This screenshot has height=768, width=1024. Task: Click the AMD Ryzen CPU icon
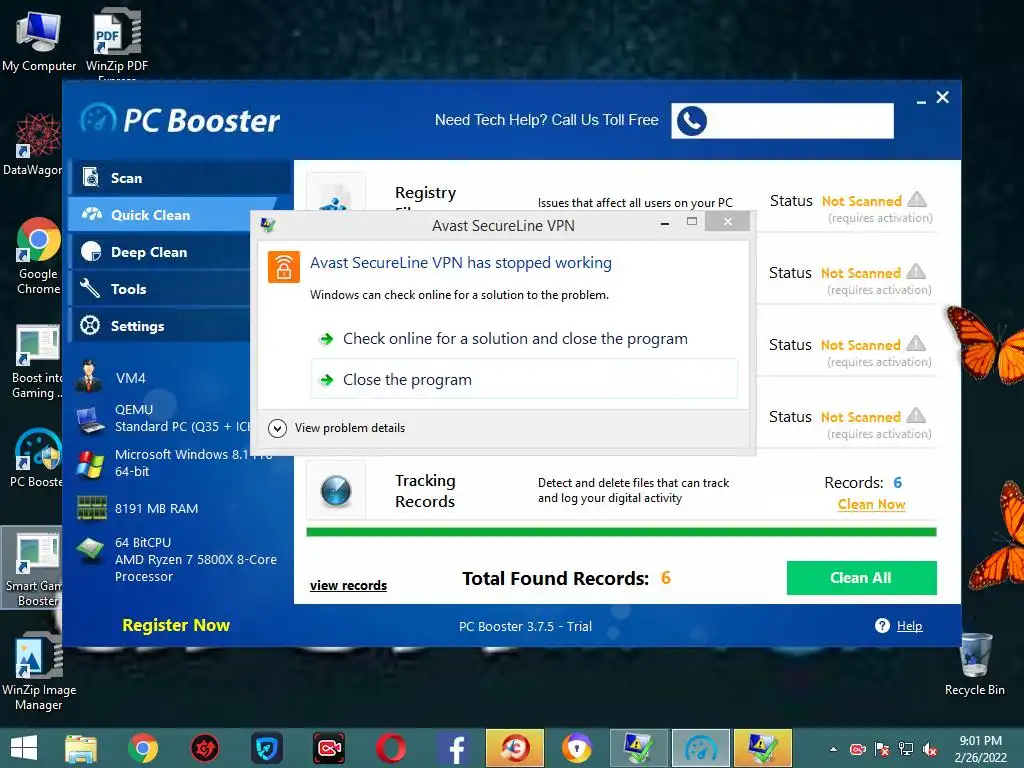90,550
